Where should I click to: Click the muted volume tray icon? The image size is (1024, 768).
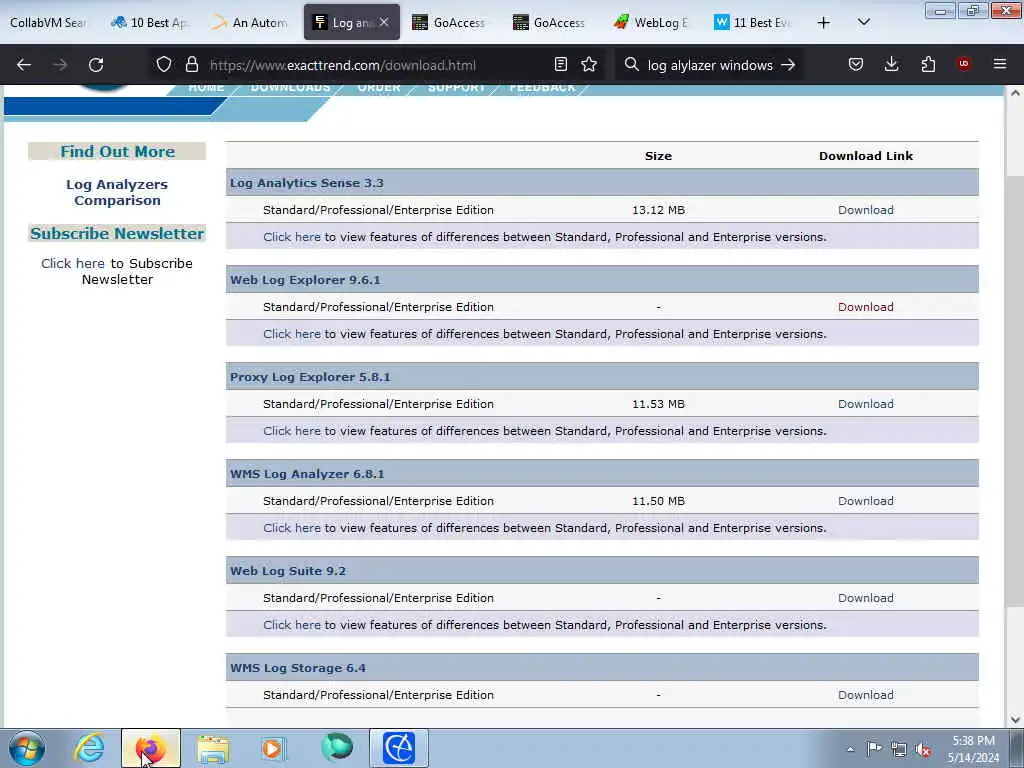(923, 749)
